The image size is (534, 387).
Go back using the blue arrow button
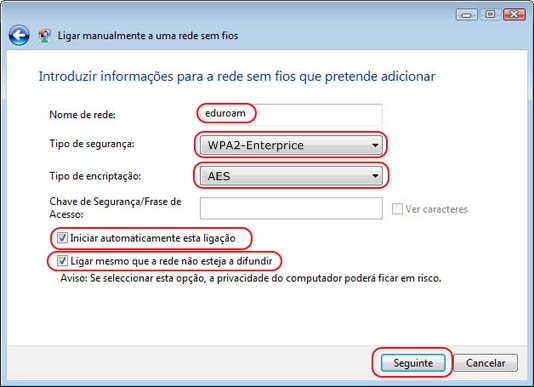click(19, 35)
